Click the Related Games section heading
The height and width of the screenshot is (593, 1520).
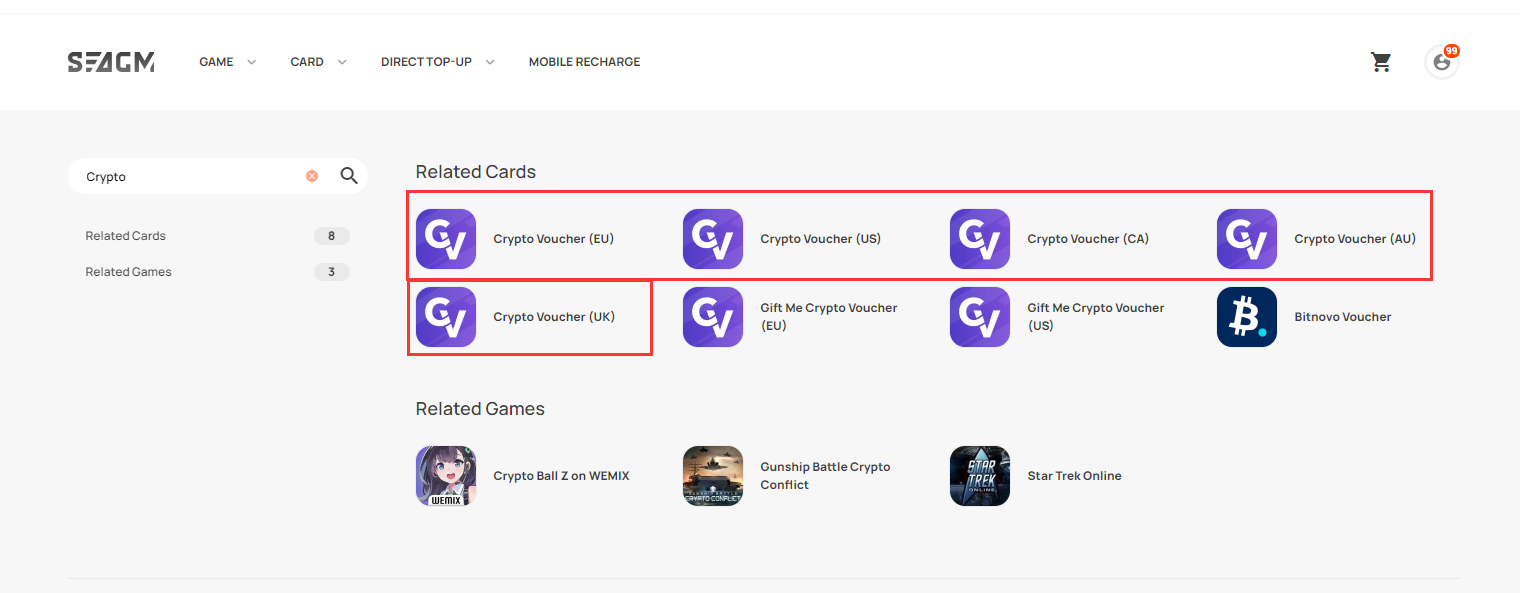480,409
